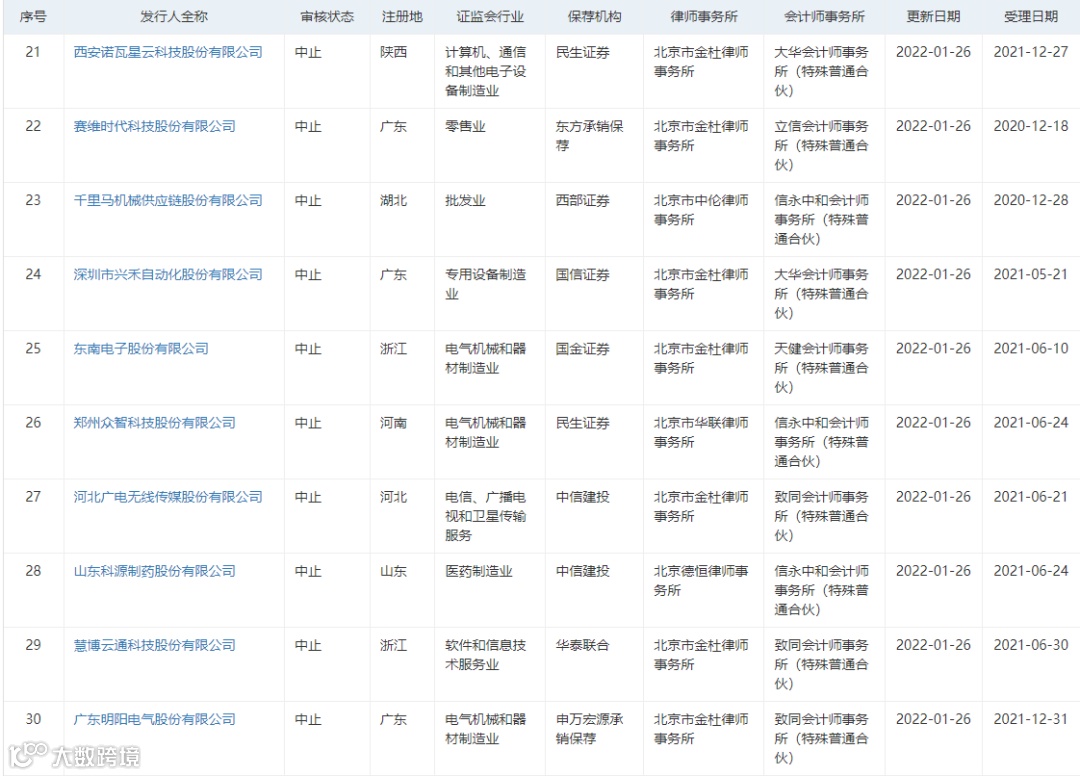Open 广东明阳电气股份有限公司 link
This screenshot has width=1080, height=776.
[x=154, y=720]
